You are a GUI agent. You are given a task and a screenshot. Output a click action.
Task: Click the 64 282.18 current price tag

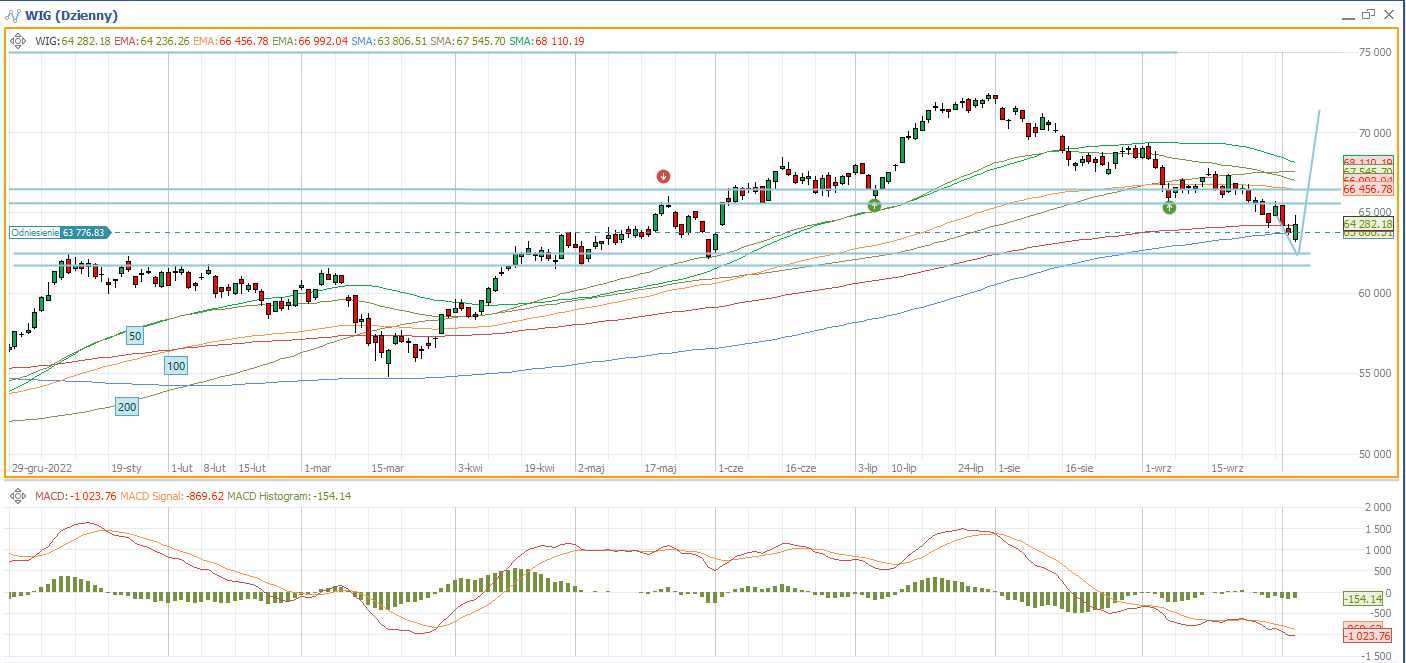click(x=1368, y=223)
